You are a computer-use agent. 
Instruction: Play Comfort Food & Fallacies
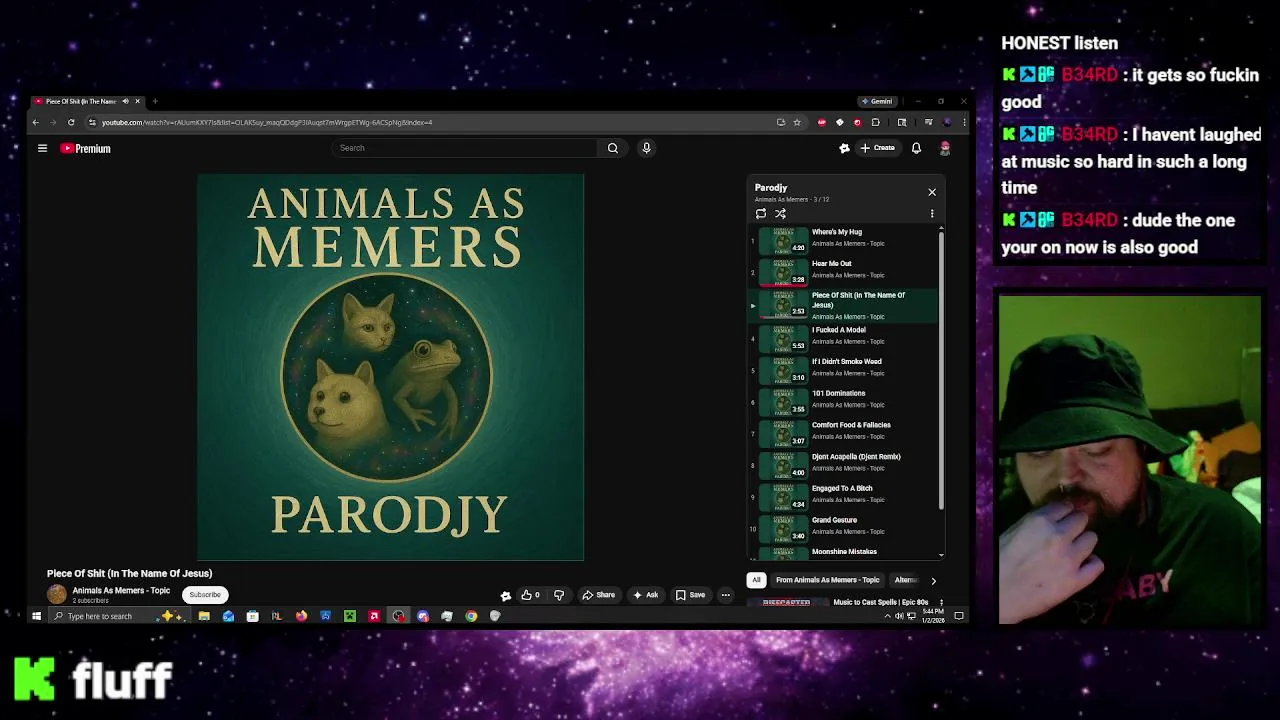pyautogui.click(x=843, y=433)
